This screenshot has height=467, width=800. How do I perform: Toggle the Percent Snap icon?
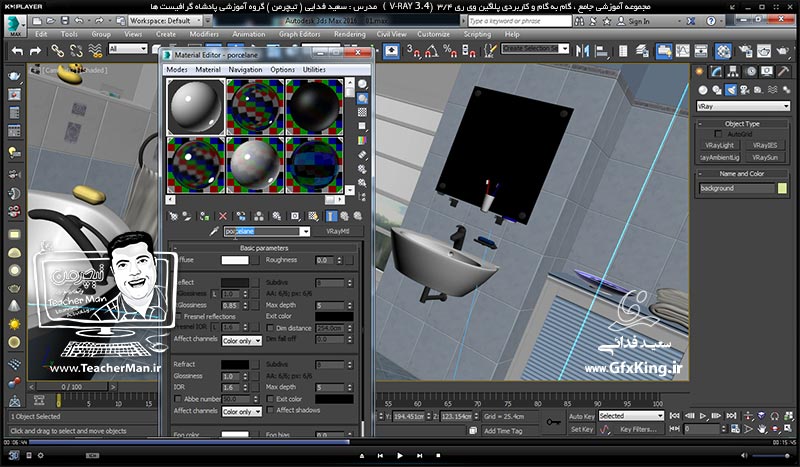pyautogui.click(x=449, y=51)
